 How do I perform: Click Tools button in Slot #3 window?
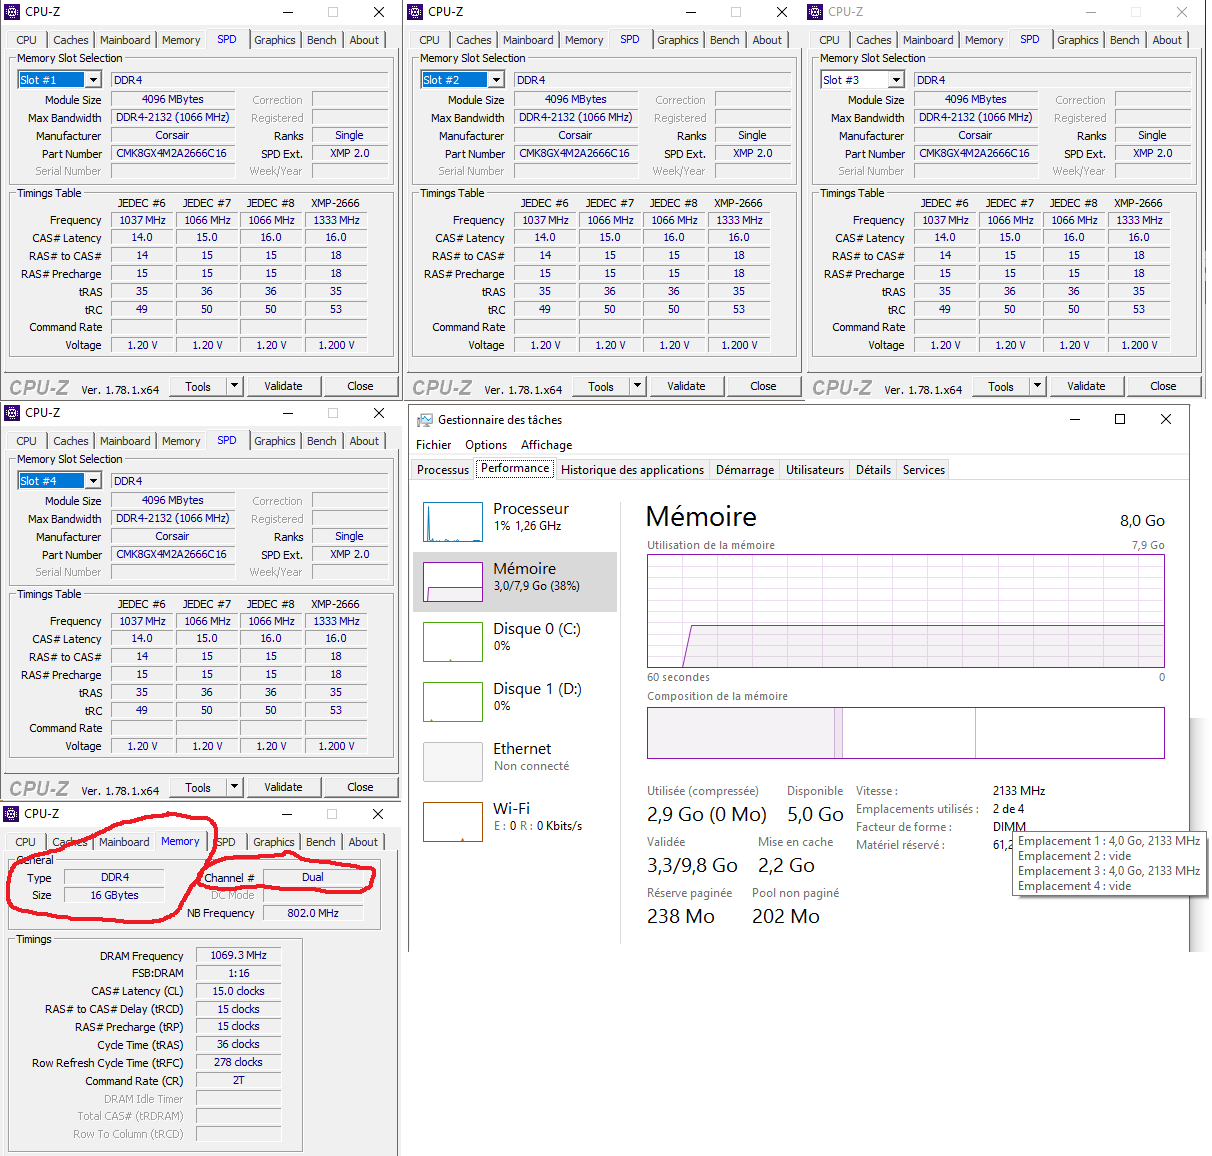(1001, 386)
